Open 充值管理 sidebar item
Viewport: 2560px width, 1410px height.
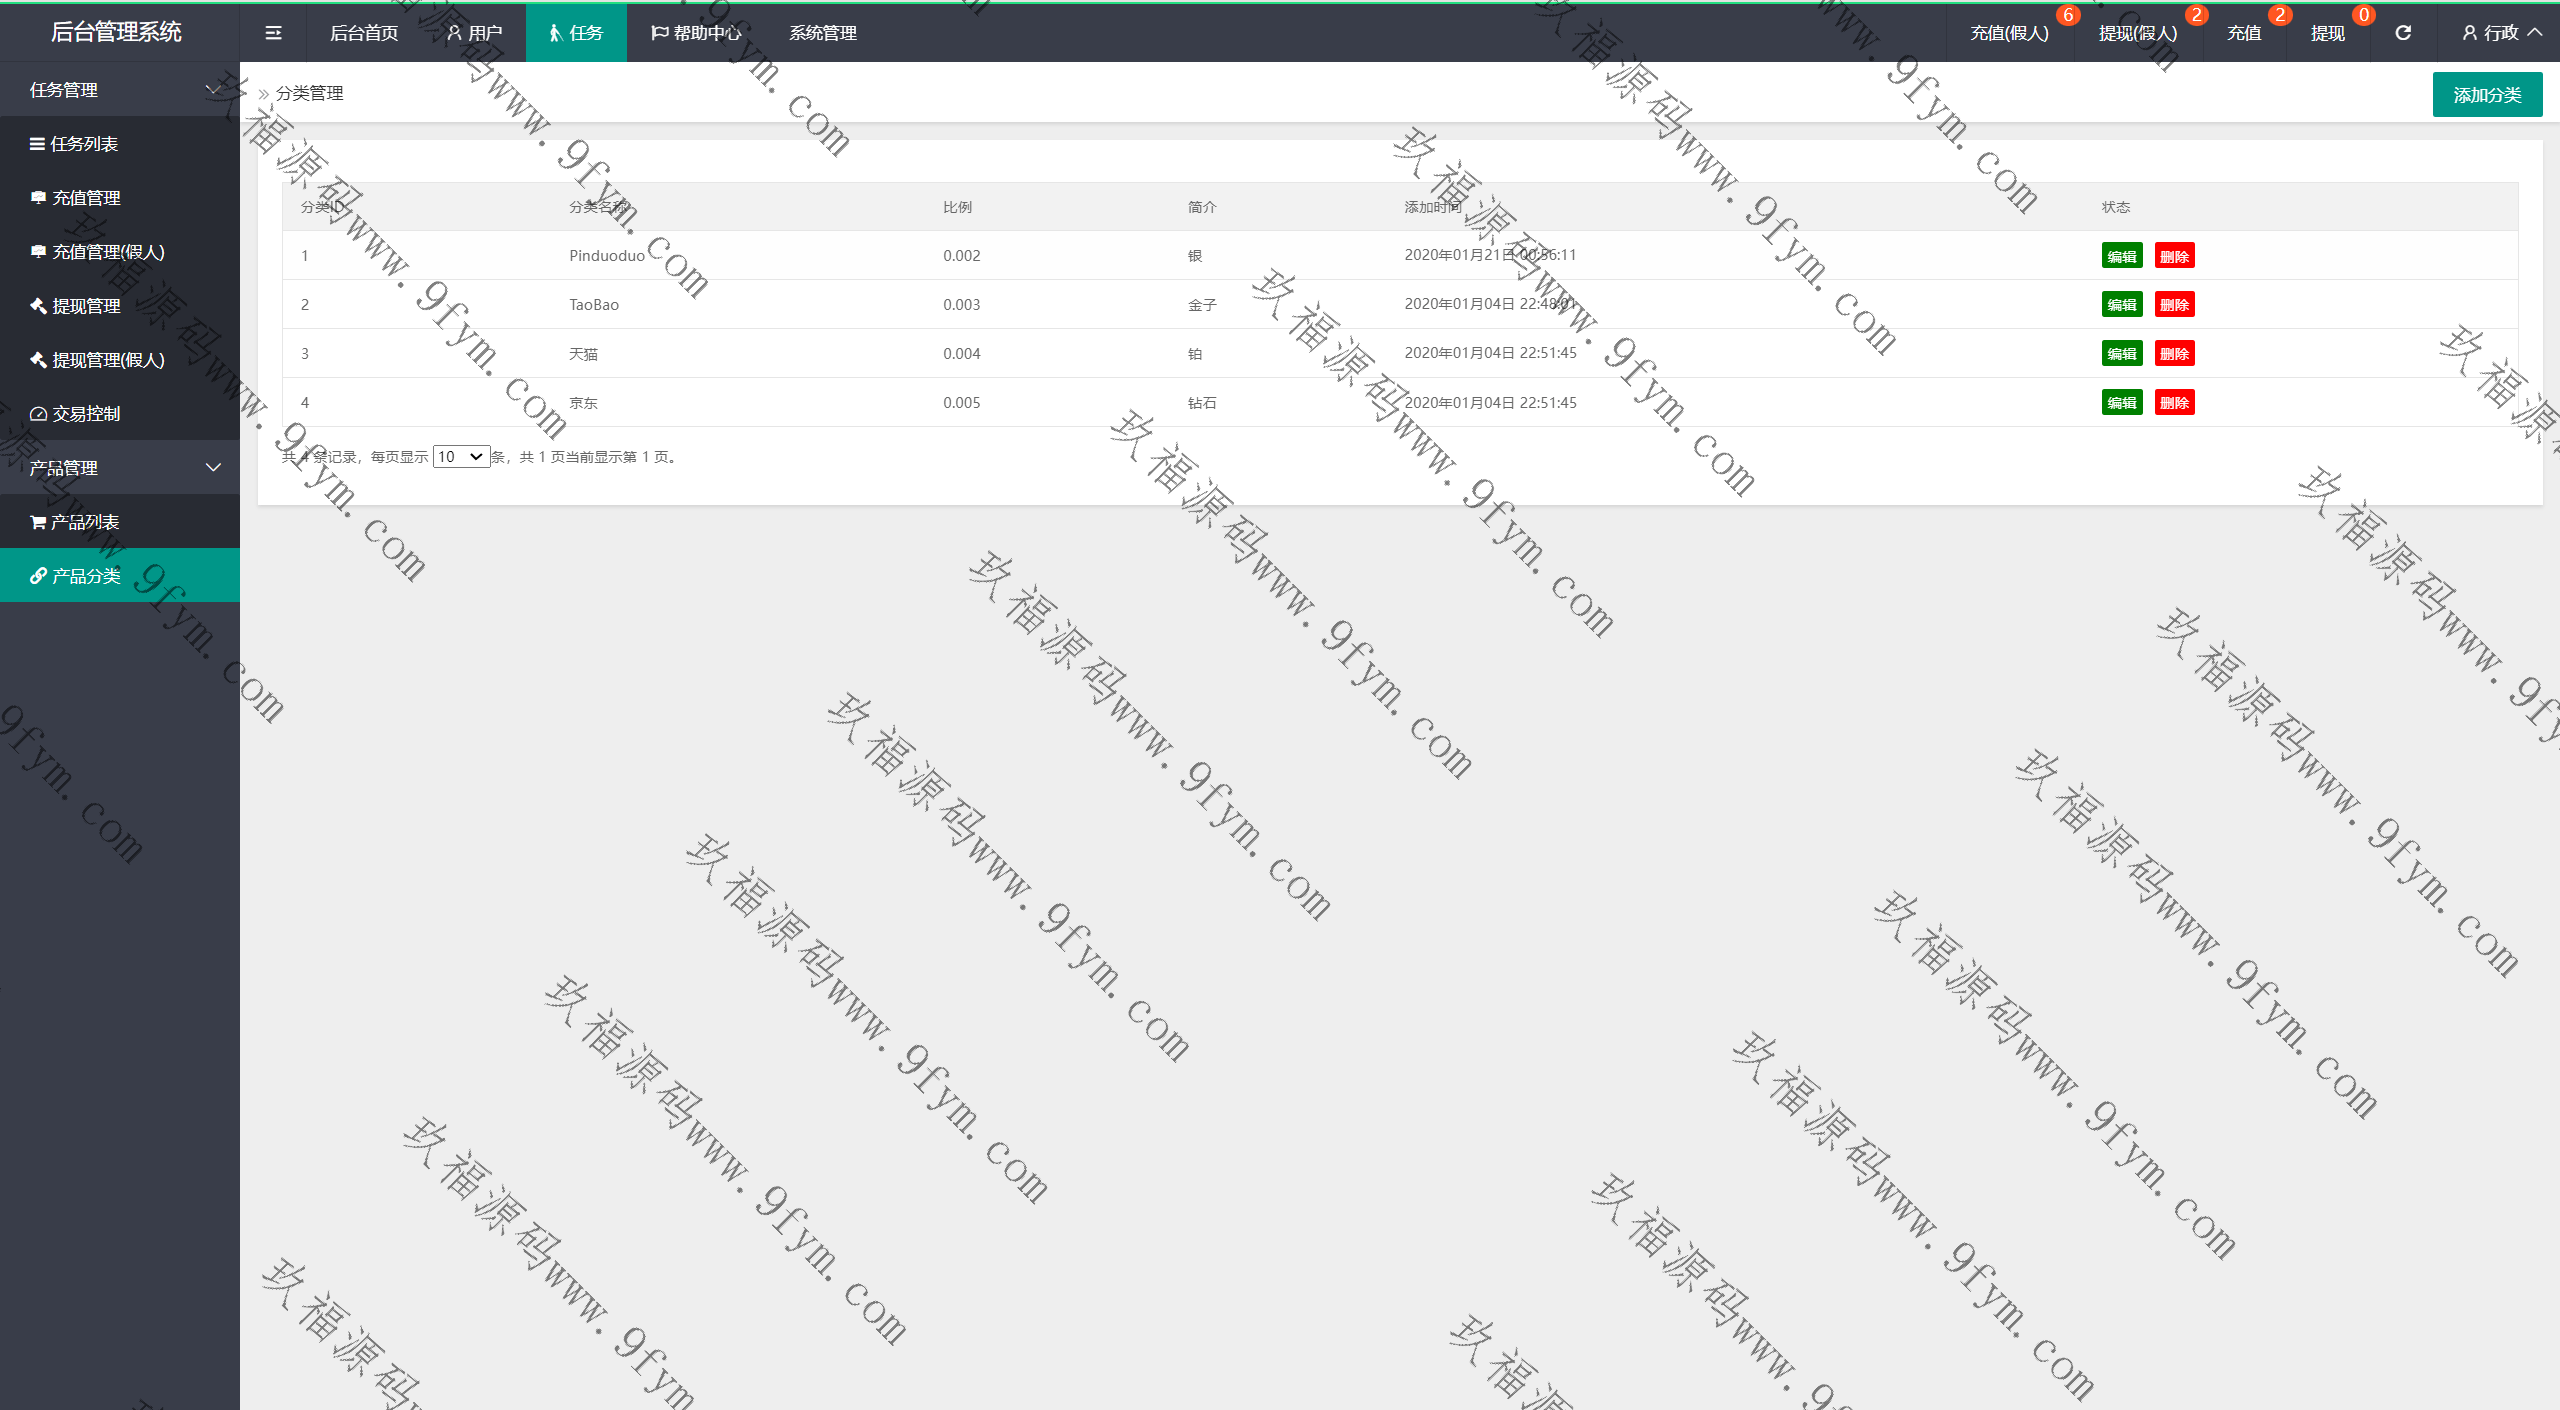[x=86, y=198]
